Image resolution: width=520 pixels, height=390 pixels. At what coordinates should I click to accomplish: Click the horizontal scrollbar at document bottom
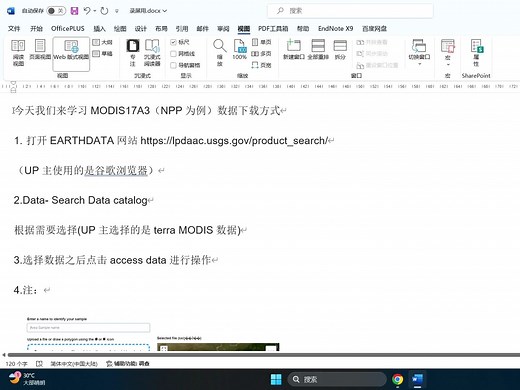(263, 355)
